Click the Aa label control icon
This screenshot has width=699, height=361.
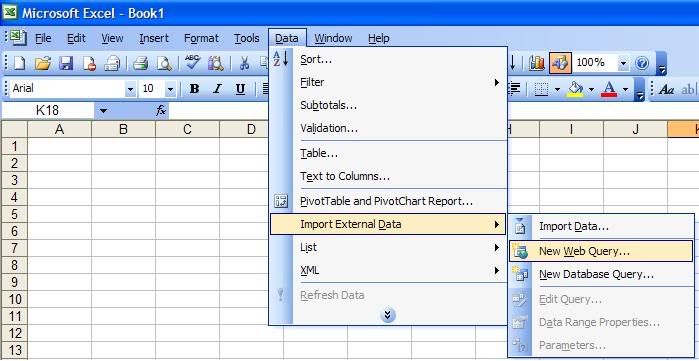pyautogui.click(x=666, y=89)
